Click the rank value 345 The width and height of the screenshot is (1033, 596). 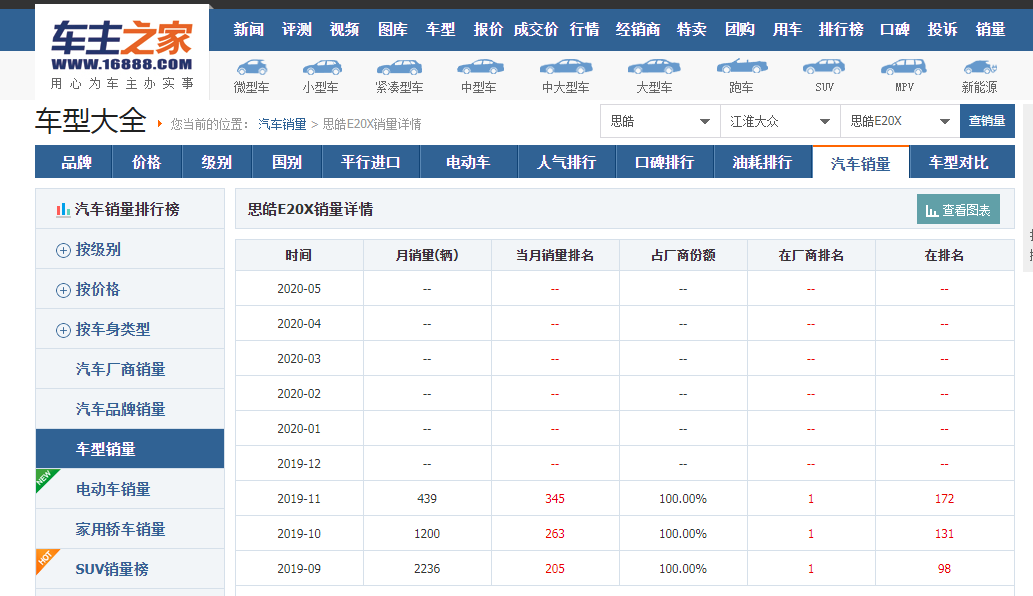point(555,499)
